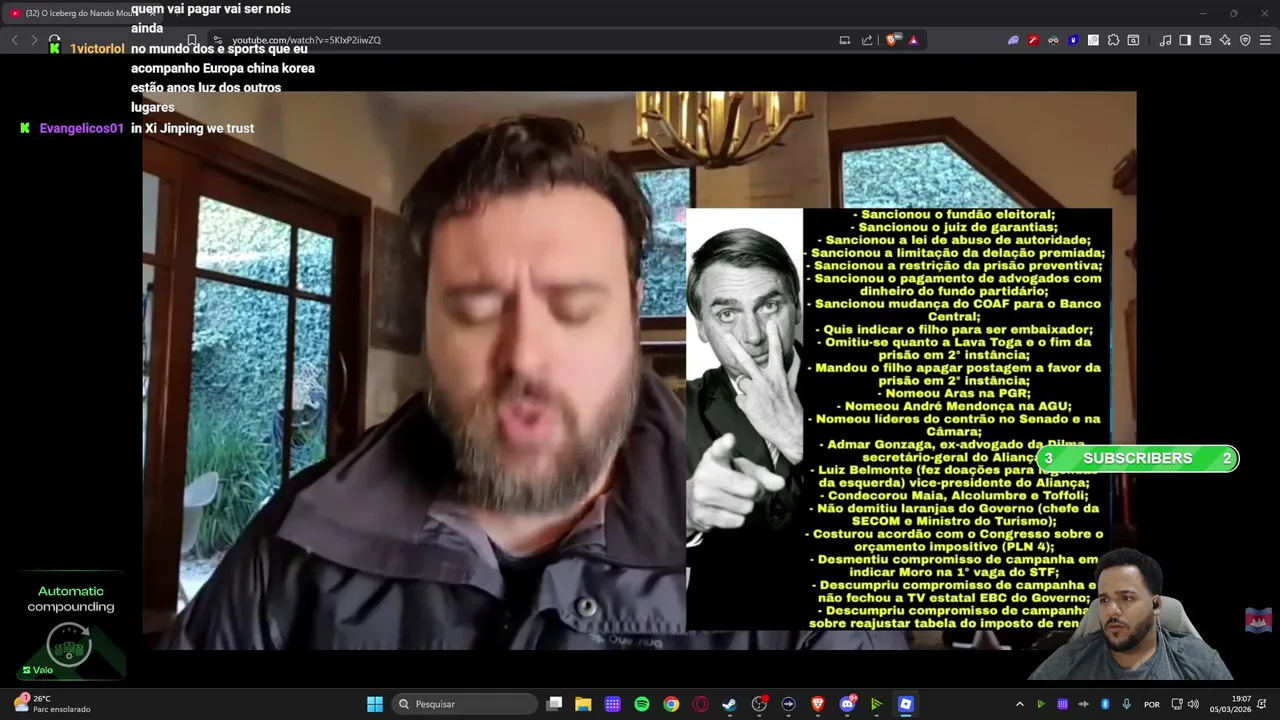
Task: Open Task View on the taskbar
Action: point(554,704)
